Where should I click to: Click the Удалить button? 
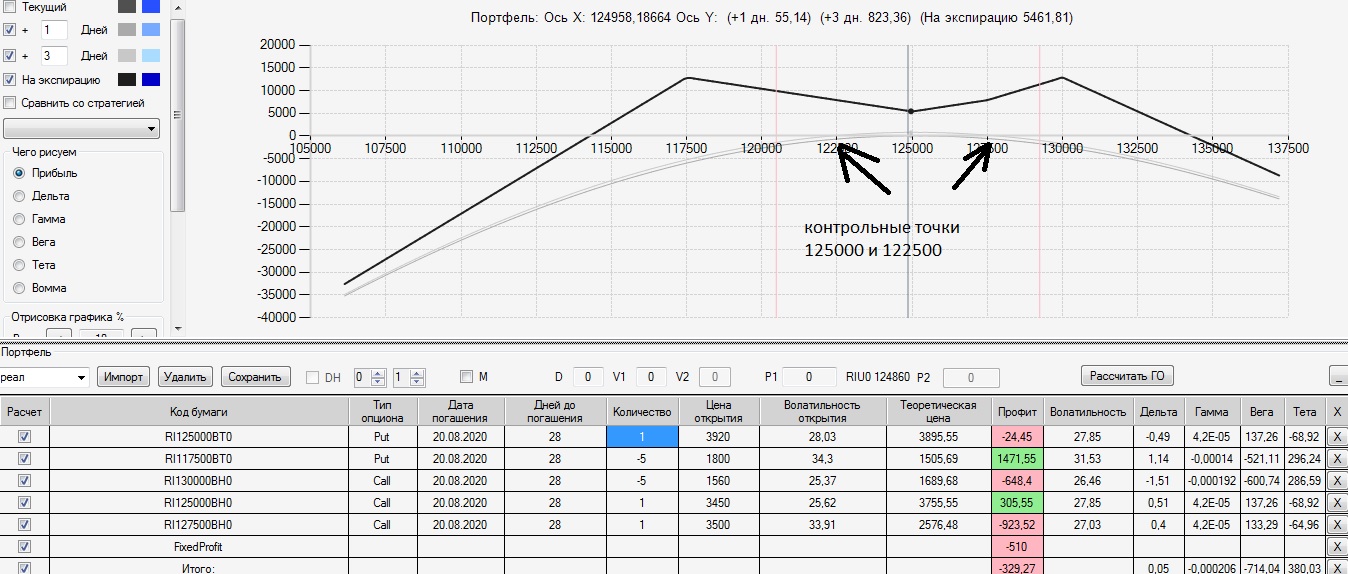(185, 377)
